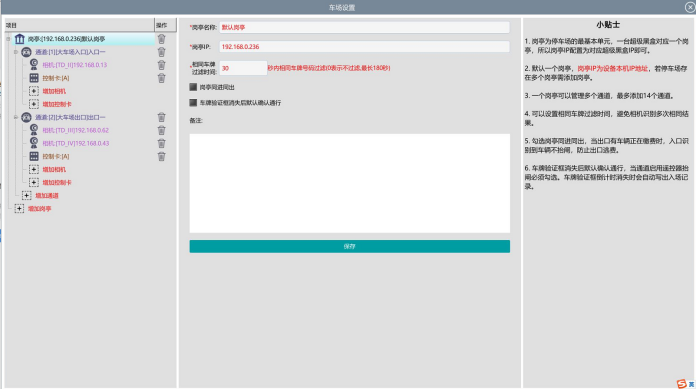
Task: Click the Sogou input method icon
Action: (x=681, y=384)
